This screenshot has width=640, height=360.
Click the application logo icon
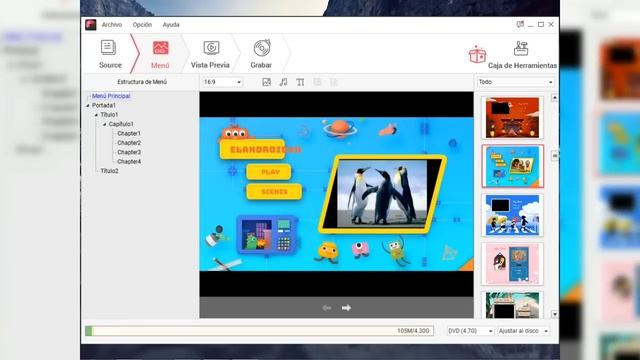tap(91, 25)
